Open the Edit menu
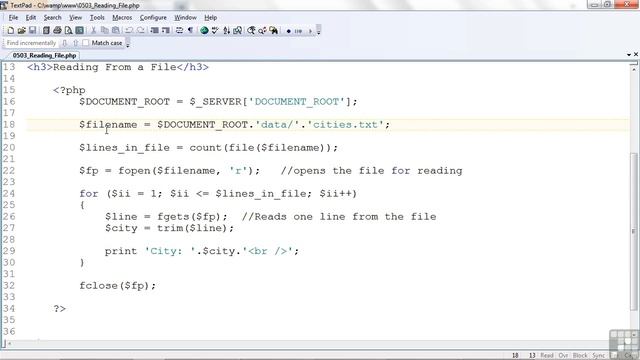The width and height of the screenshot is (640, 360). pyautogui.click(x=31, y=18)
